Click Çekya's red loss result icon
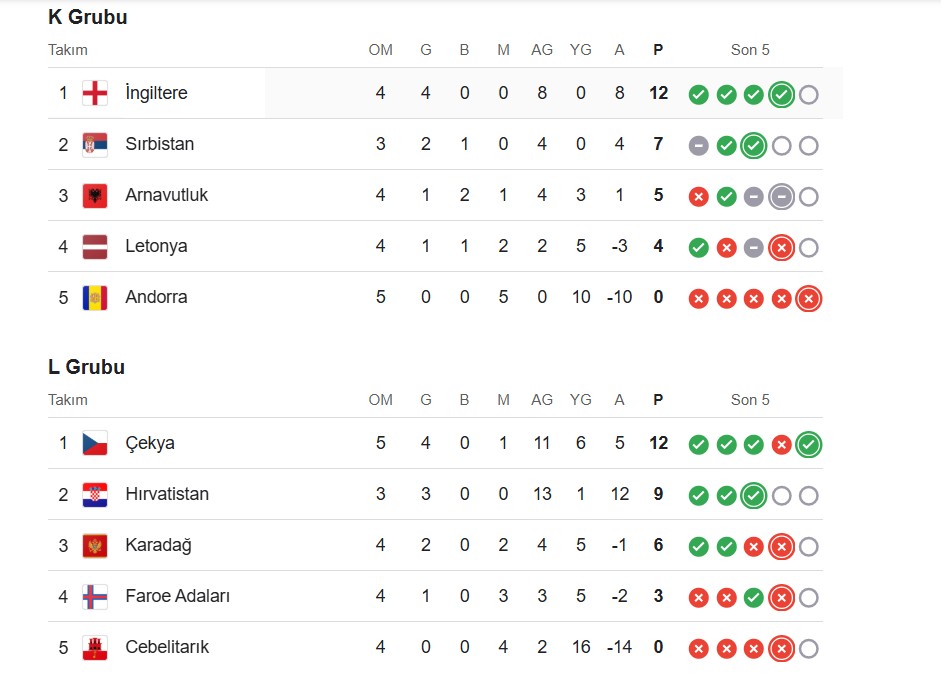This screenshot has width=941, height=676. click(x=781, y=444)
